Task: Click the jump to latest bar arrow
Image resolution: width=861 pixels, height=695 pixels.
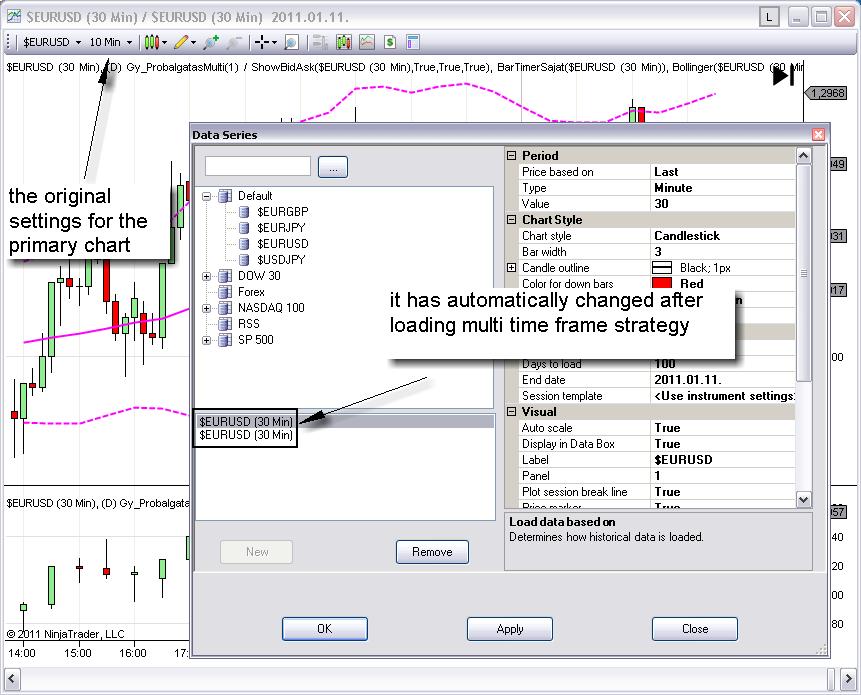Action: coord(784,76)
